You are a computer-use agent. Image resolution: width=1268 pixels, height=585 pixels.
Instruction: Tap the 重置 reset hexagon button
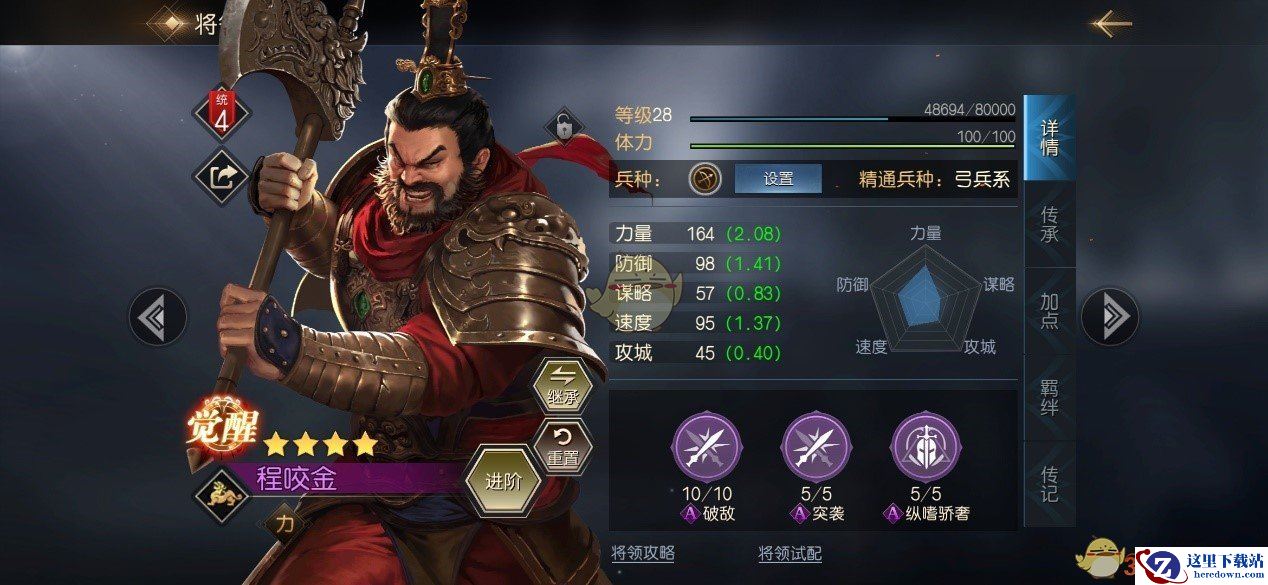coord(563,446)
